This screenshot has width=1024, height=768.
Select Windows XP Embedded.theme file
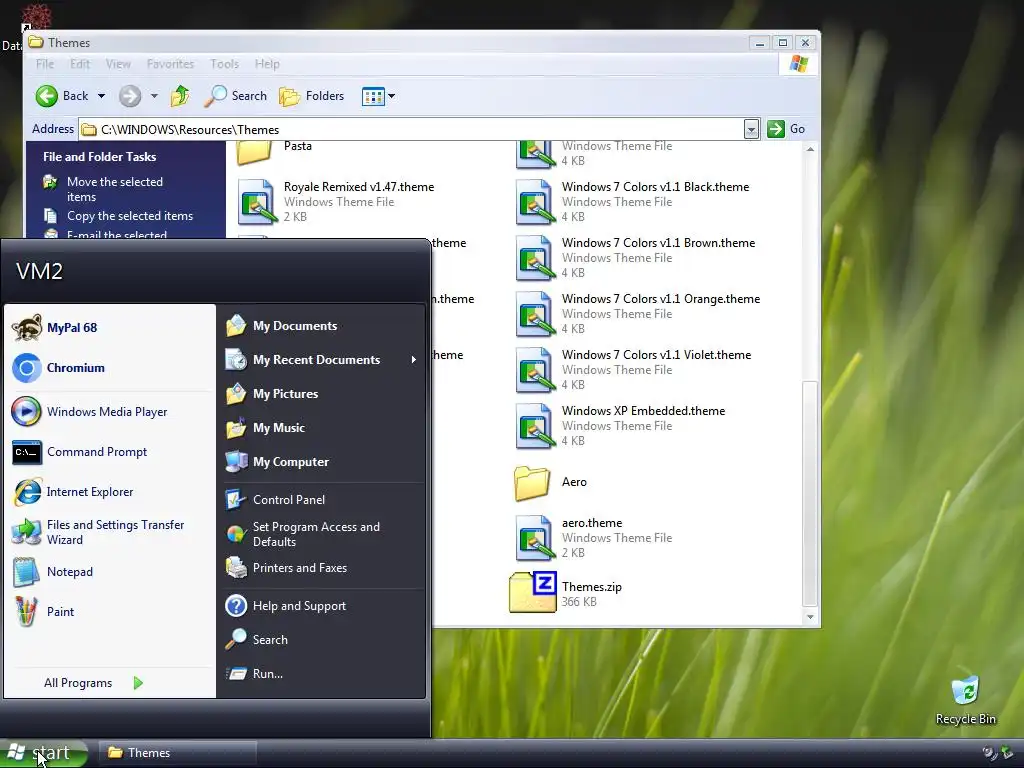tap(620, 426)
